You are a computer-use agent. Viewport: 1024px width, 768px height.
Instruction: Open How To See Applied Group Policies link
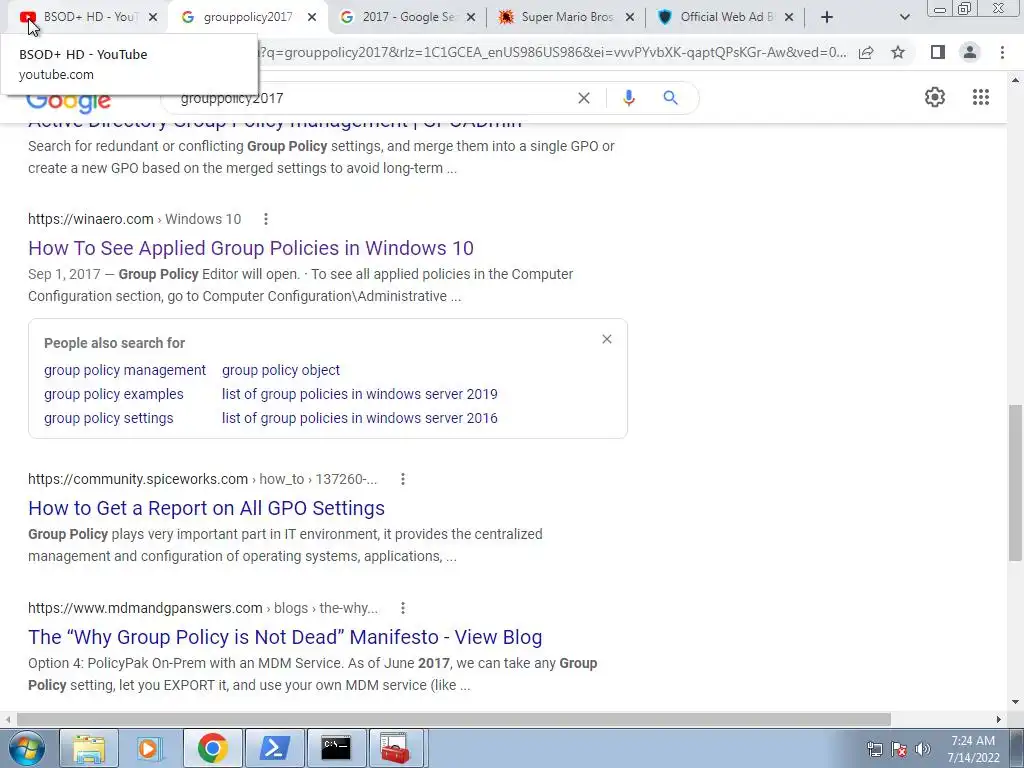coord(251,248)
